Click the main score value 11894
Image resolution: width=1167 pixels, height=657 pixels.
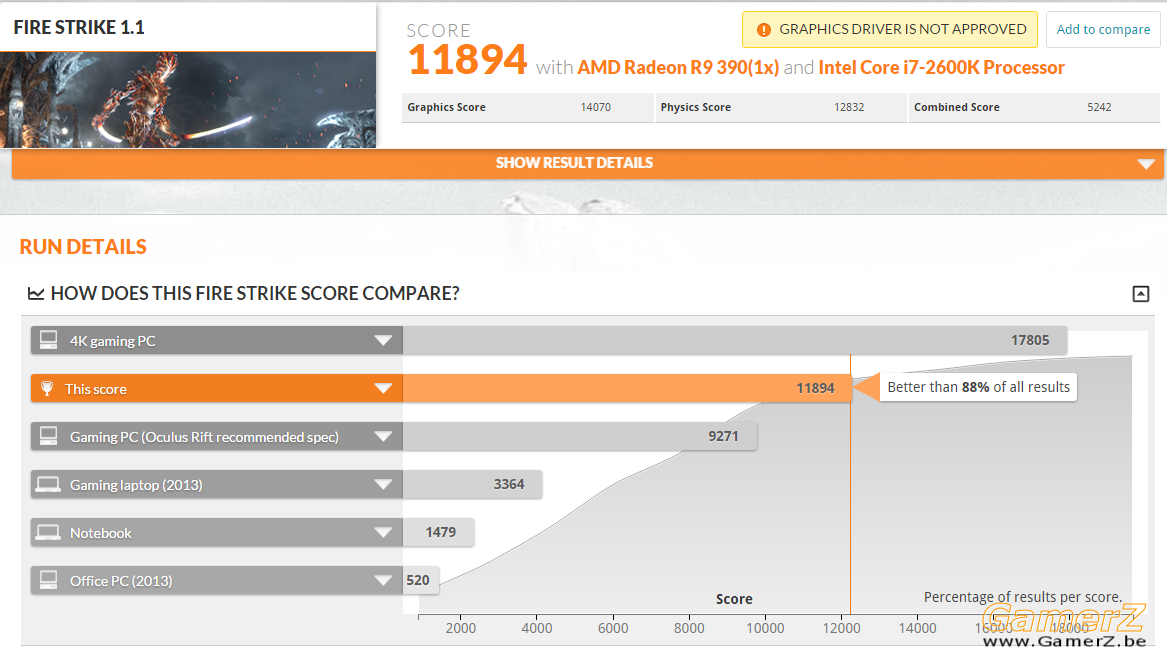tap(467, 60)
